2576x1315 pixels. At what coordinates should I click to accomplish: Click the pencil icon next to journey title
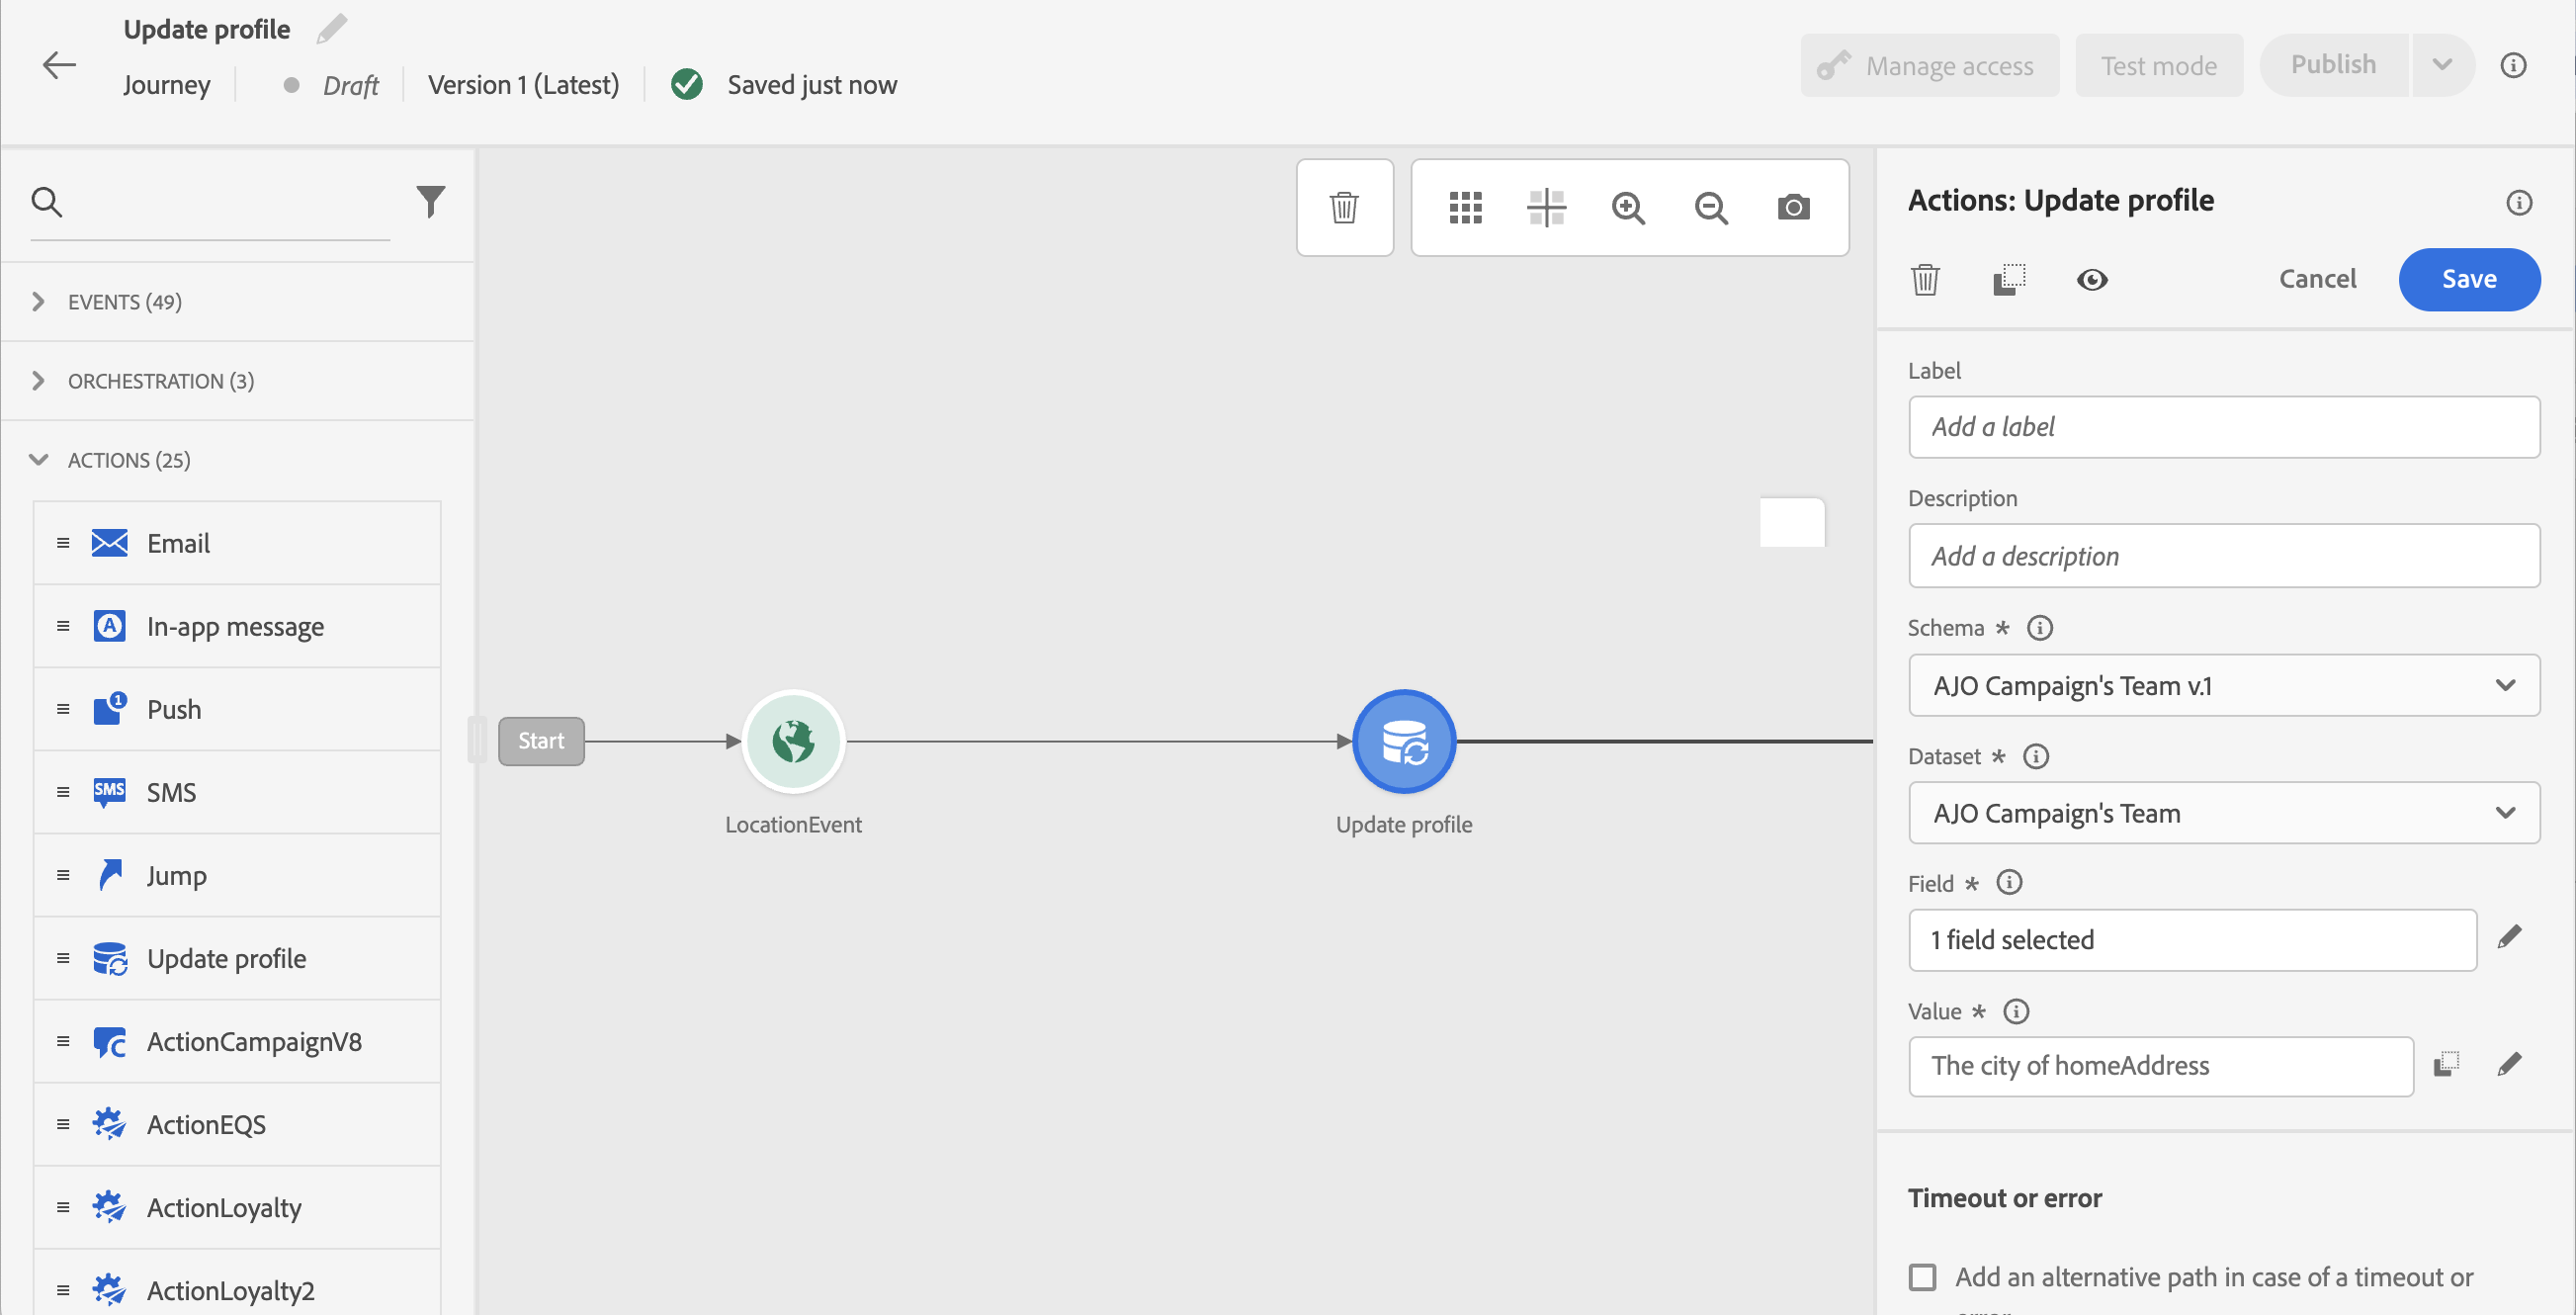332,29
